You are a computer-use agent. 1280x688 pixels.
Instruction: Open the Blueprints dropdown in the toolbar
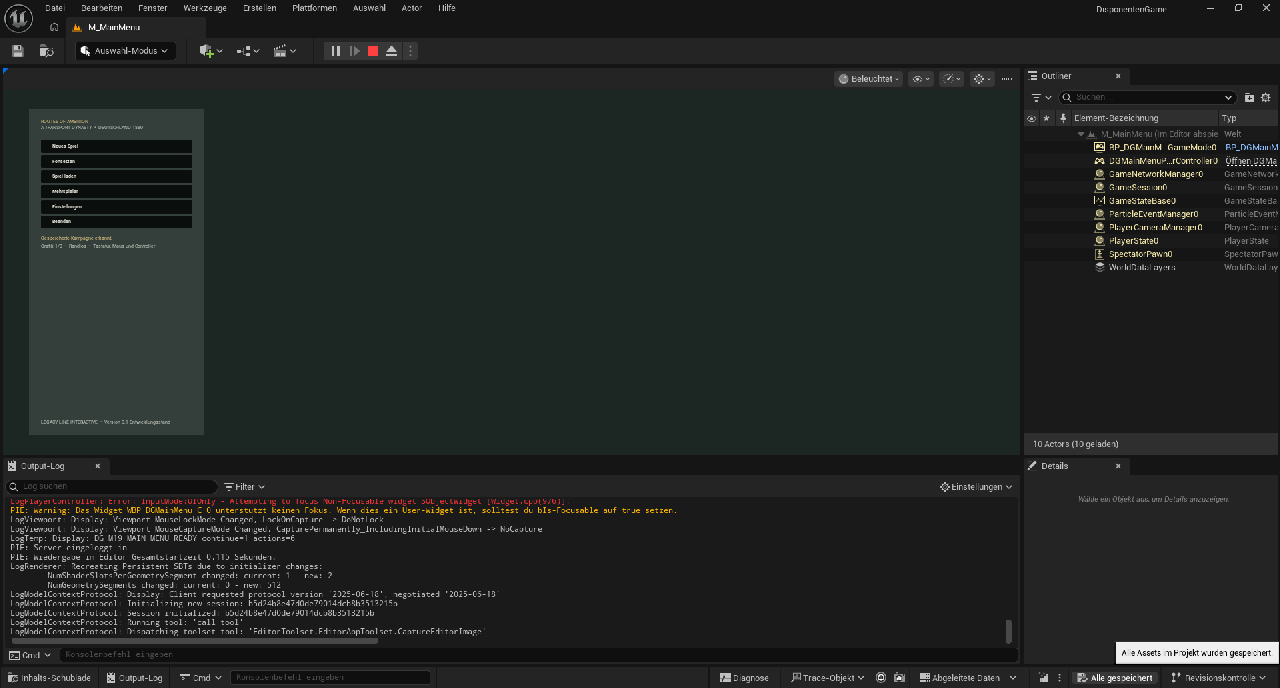[248, 51]
